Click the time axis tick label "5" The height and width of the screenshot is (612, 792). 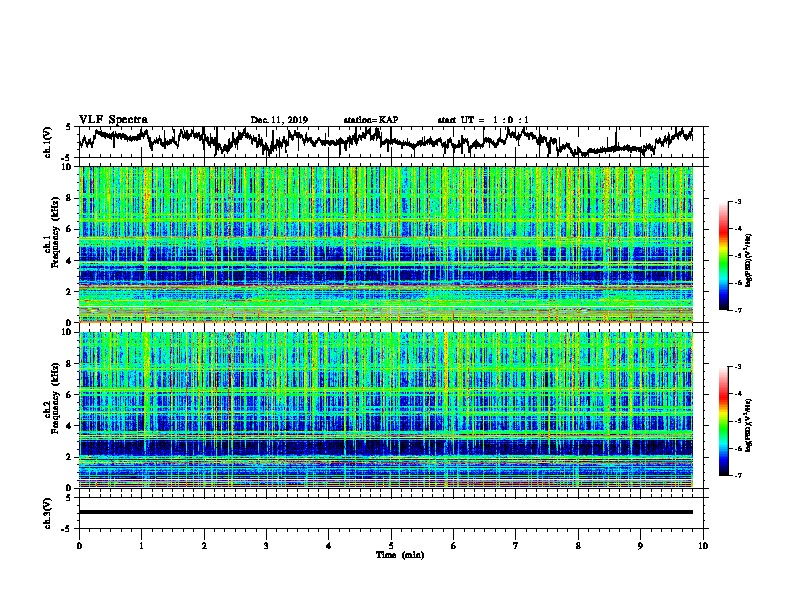391,546
